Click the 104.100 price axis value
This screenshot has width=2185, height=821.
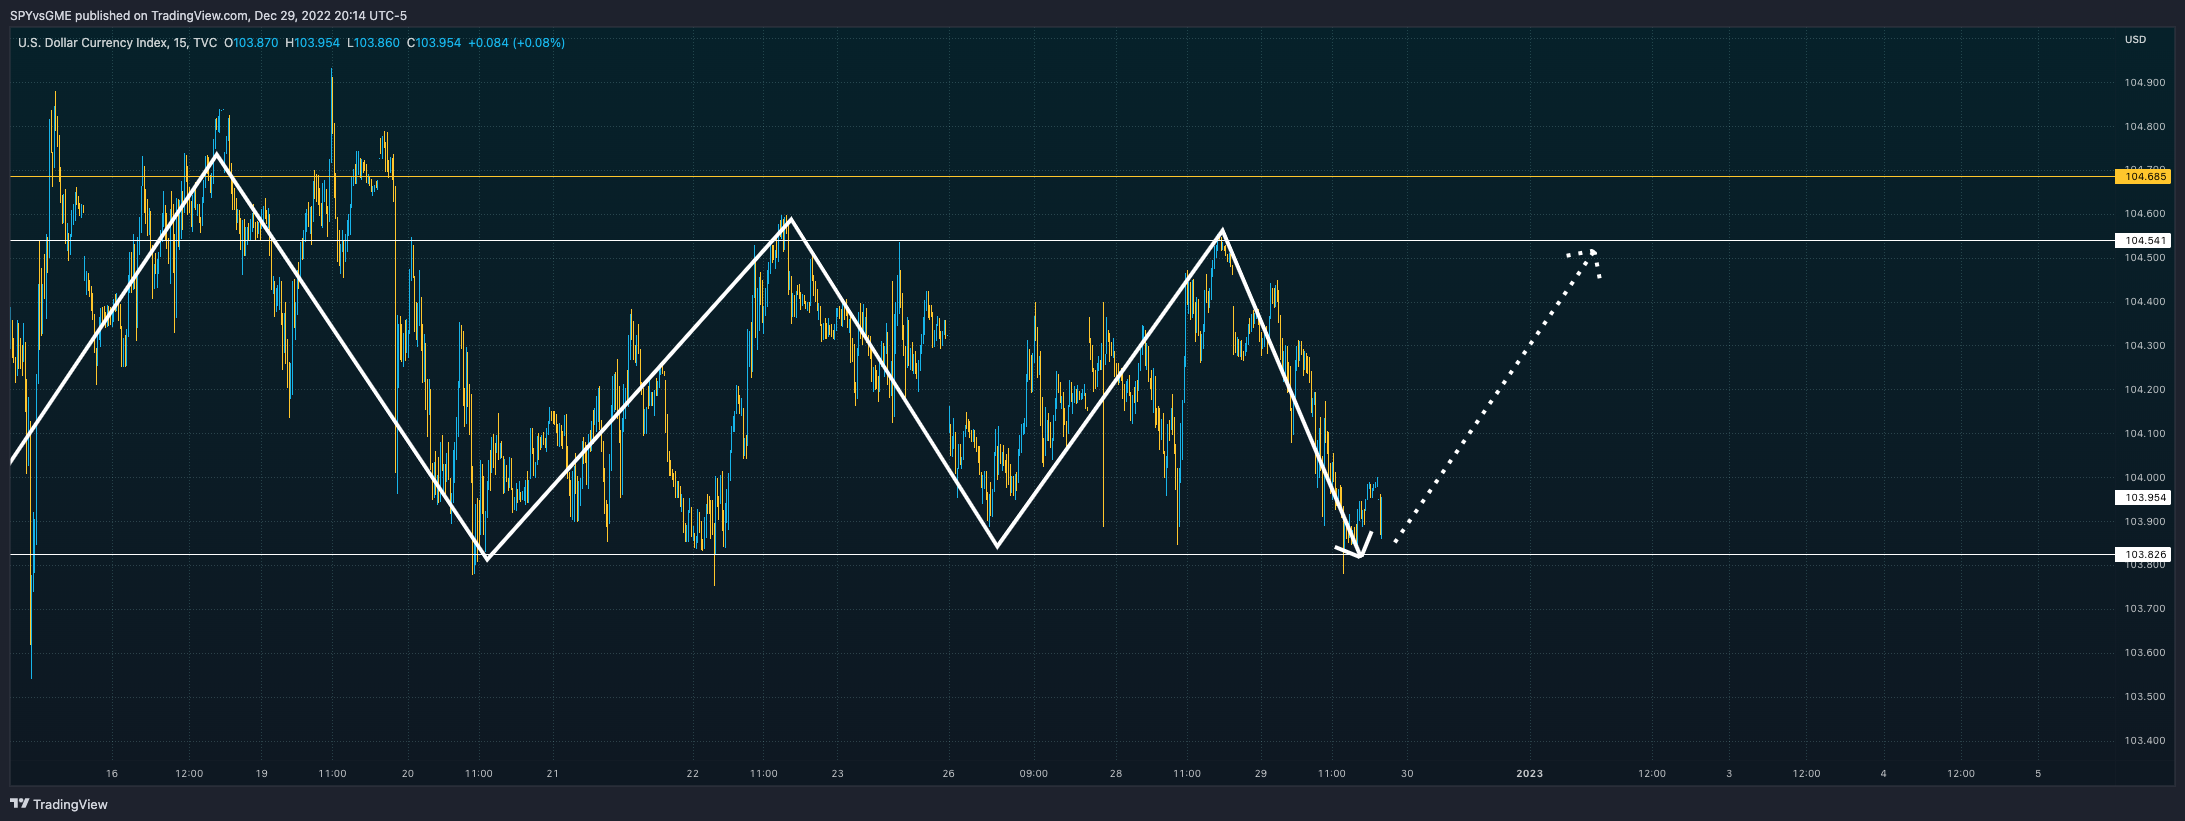pyautogui.click(x=2144, y=434)
